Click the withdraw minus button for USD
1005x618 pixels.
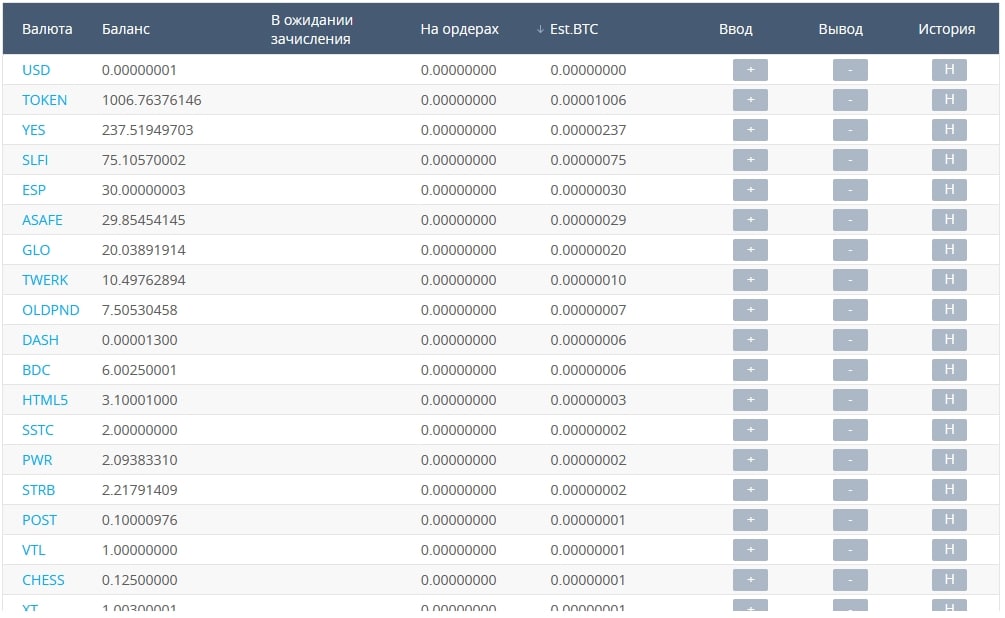point(850,70)
